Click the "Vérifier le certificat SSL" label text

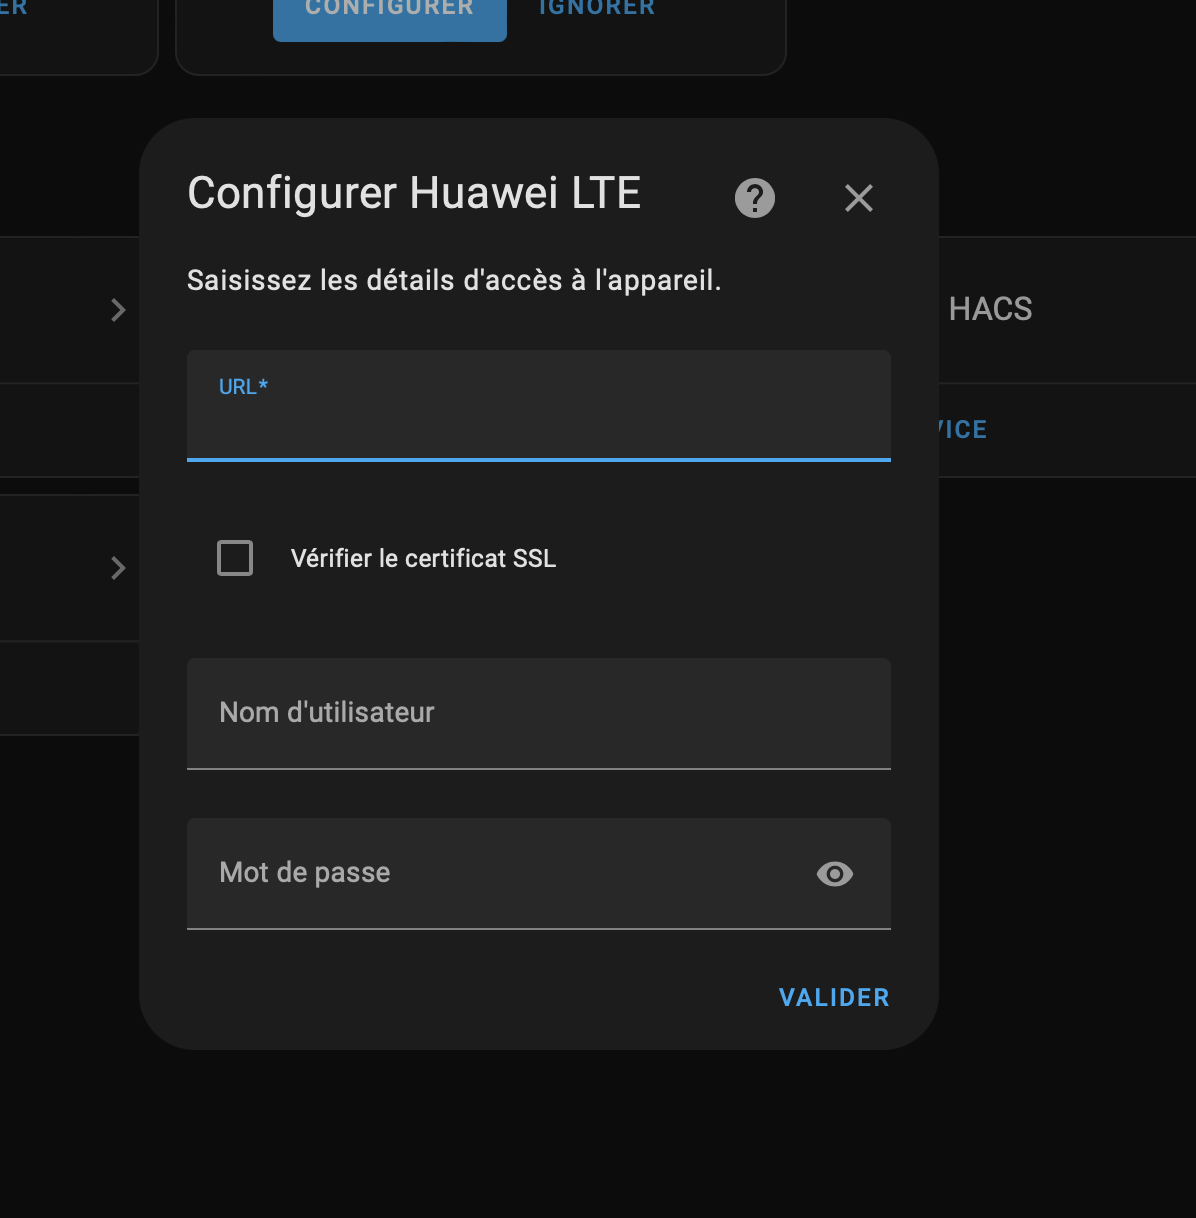[x=423, y=558]
